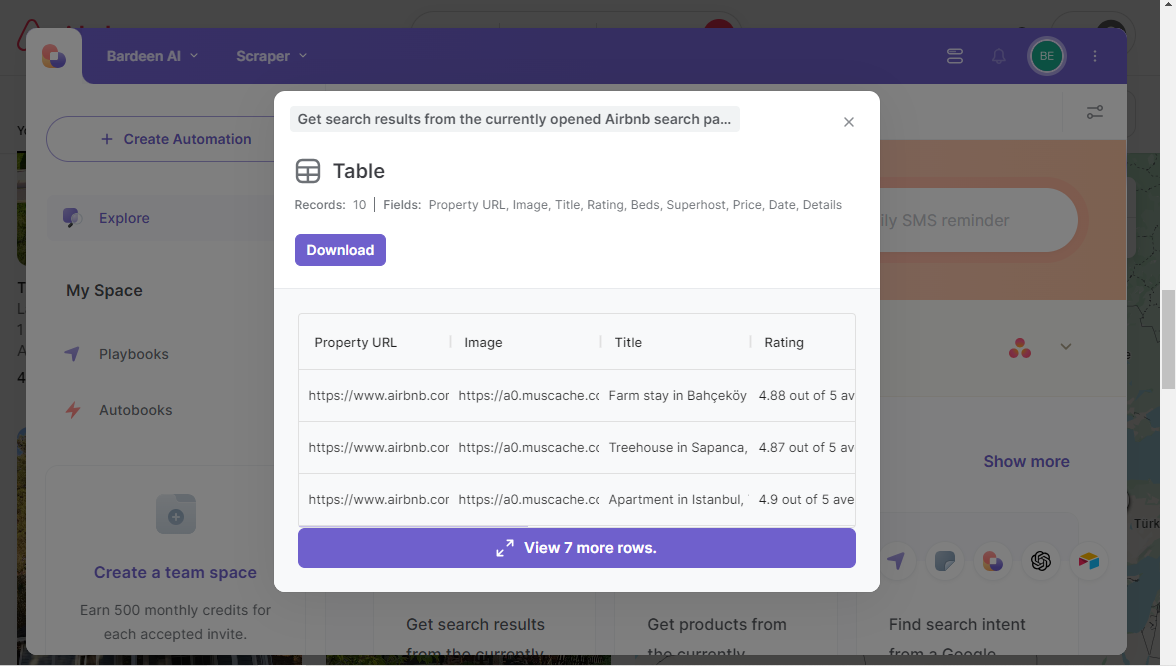This screenshot has height=666, width=1176.
Task: Click the add team space folder icon
Action: coord(176,514)
